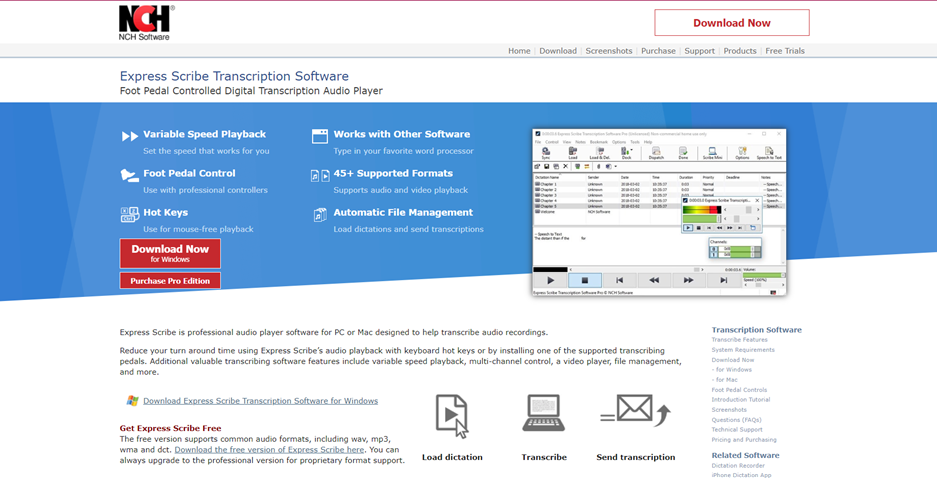Click the 45+ Supported Formats icon
This screenshot has height=478, width=937.
(x=320, y=175)
